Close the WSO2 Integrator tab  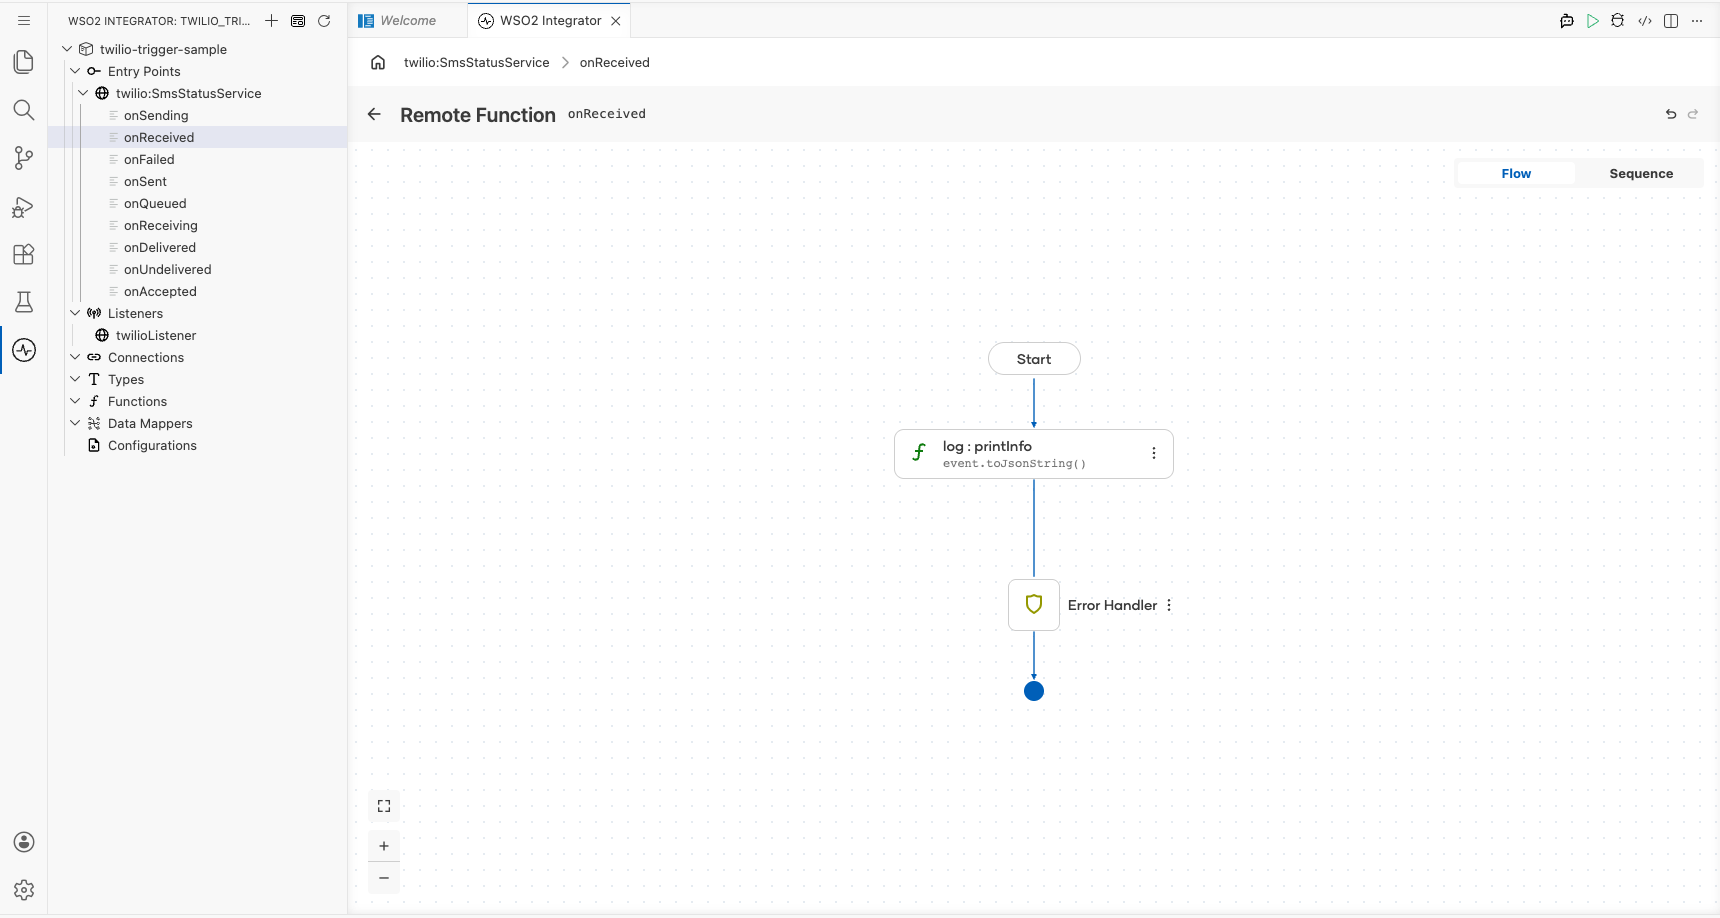click(x=616, y=21)
